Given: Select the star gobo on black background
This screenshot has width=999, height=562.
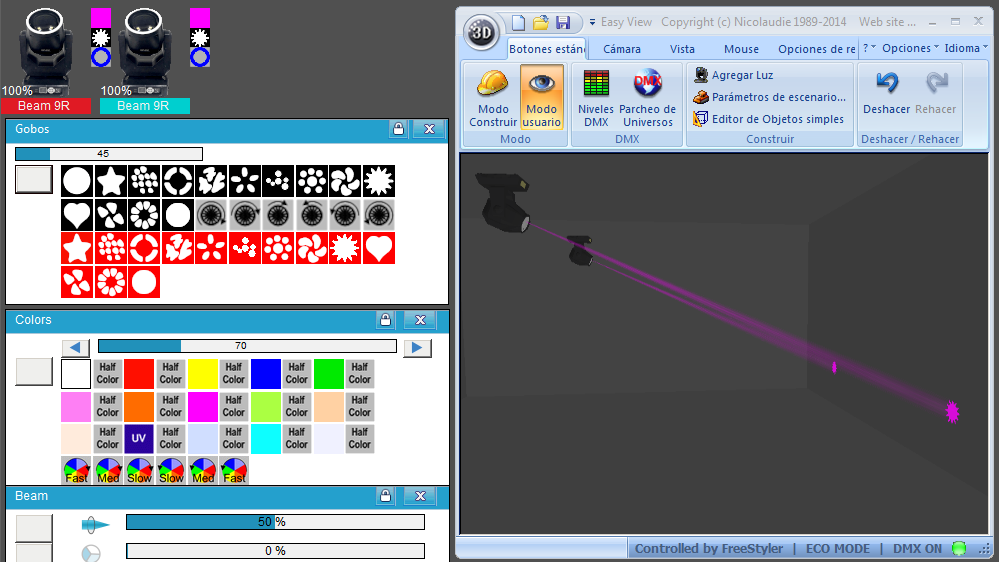Looking at the screenshot, I should [x=110, y=181].
